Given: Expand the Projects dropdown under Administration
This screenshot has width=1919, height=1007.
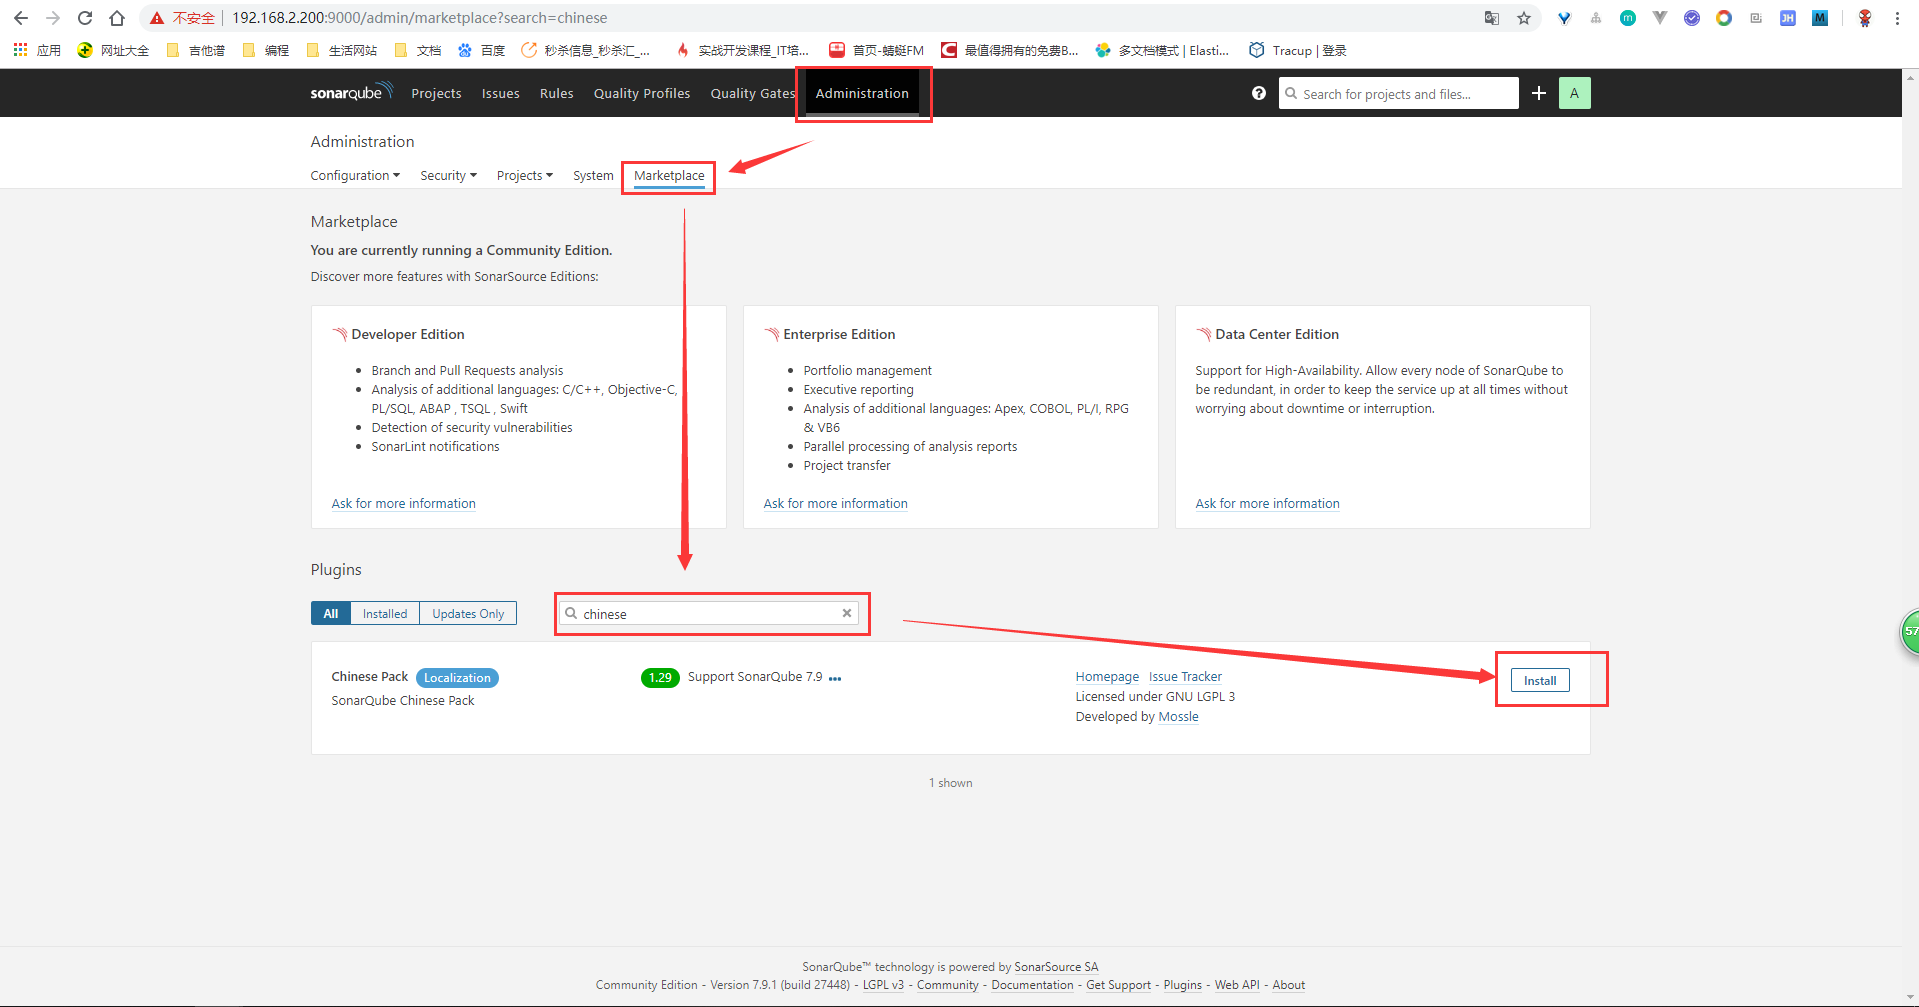Looking at the screenshot, I should point(525,175).
